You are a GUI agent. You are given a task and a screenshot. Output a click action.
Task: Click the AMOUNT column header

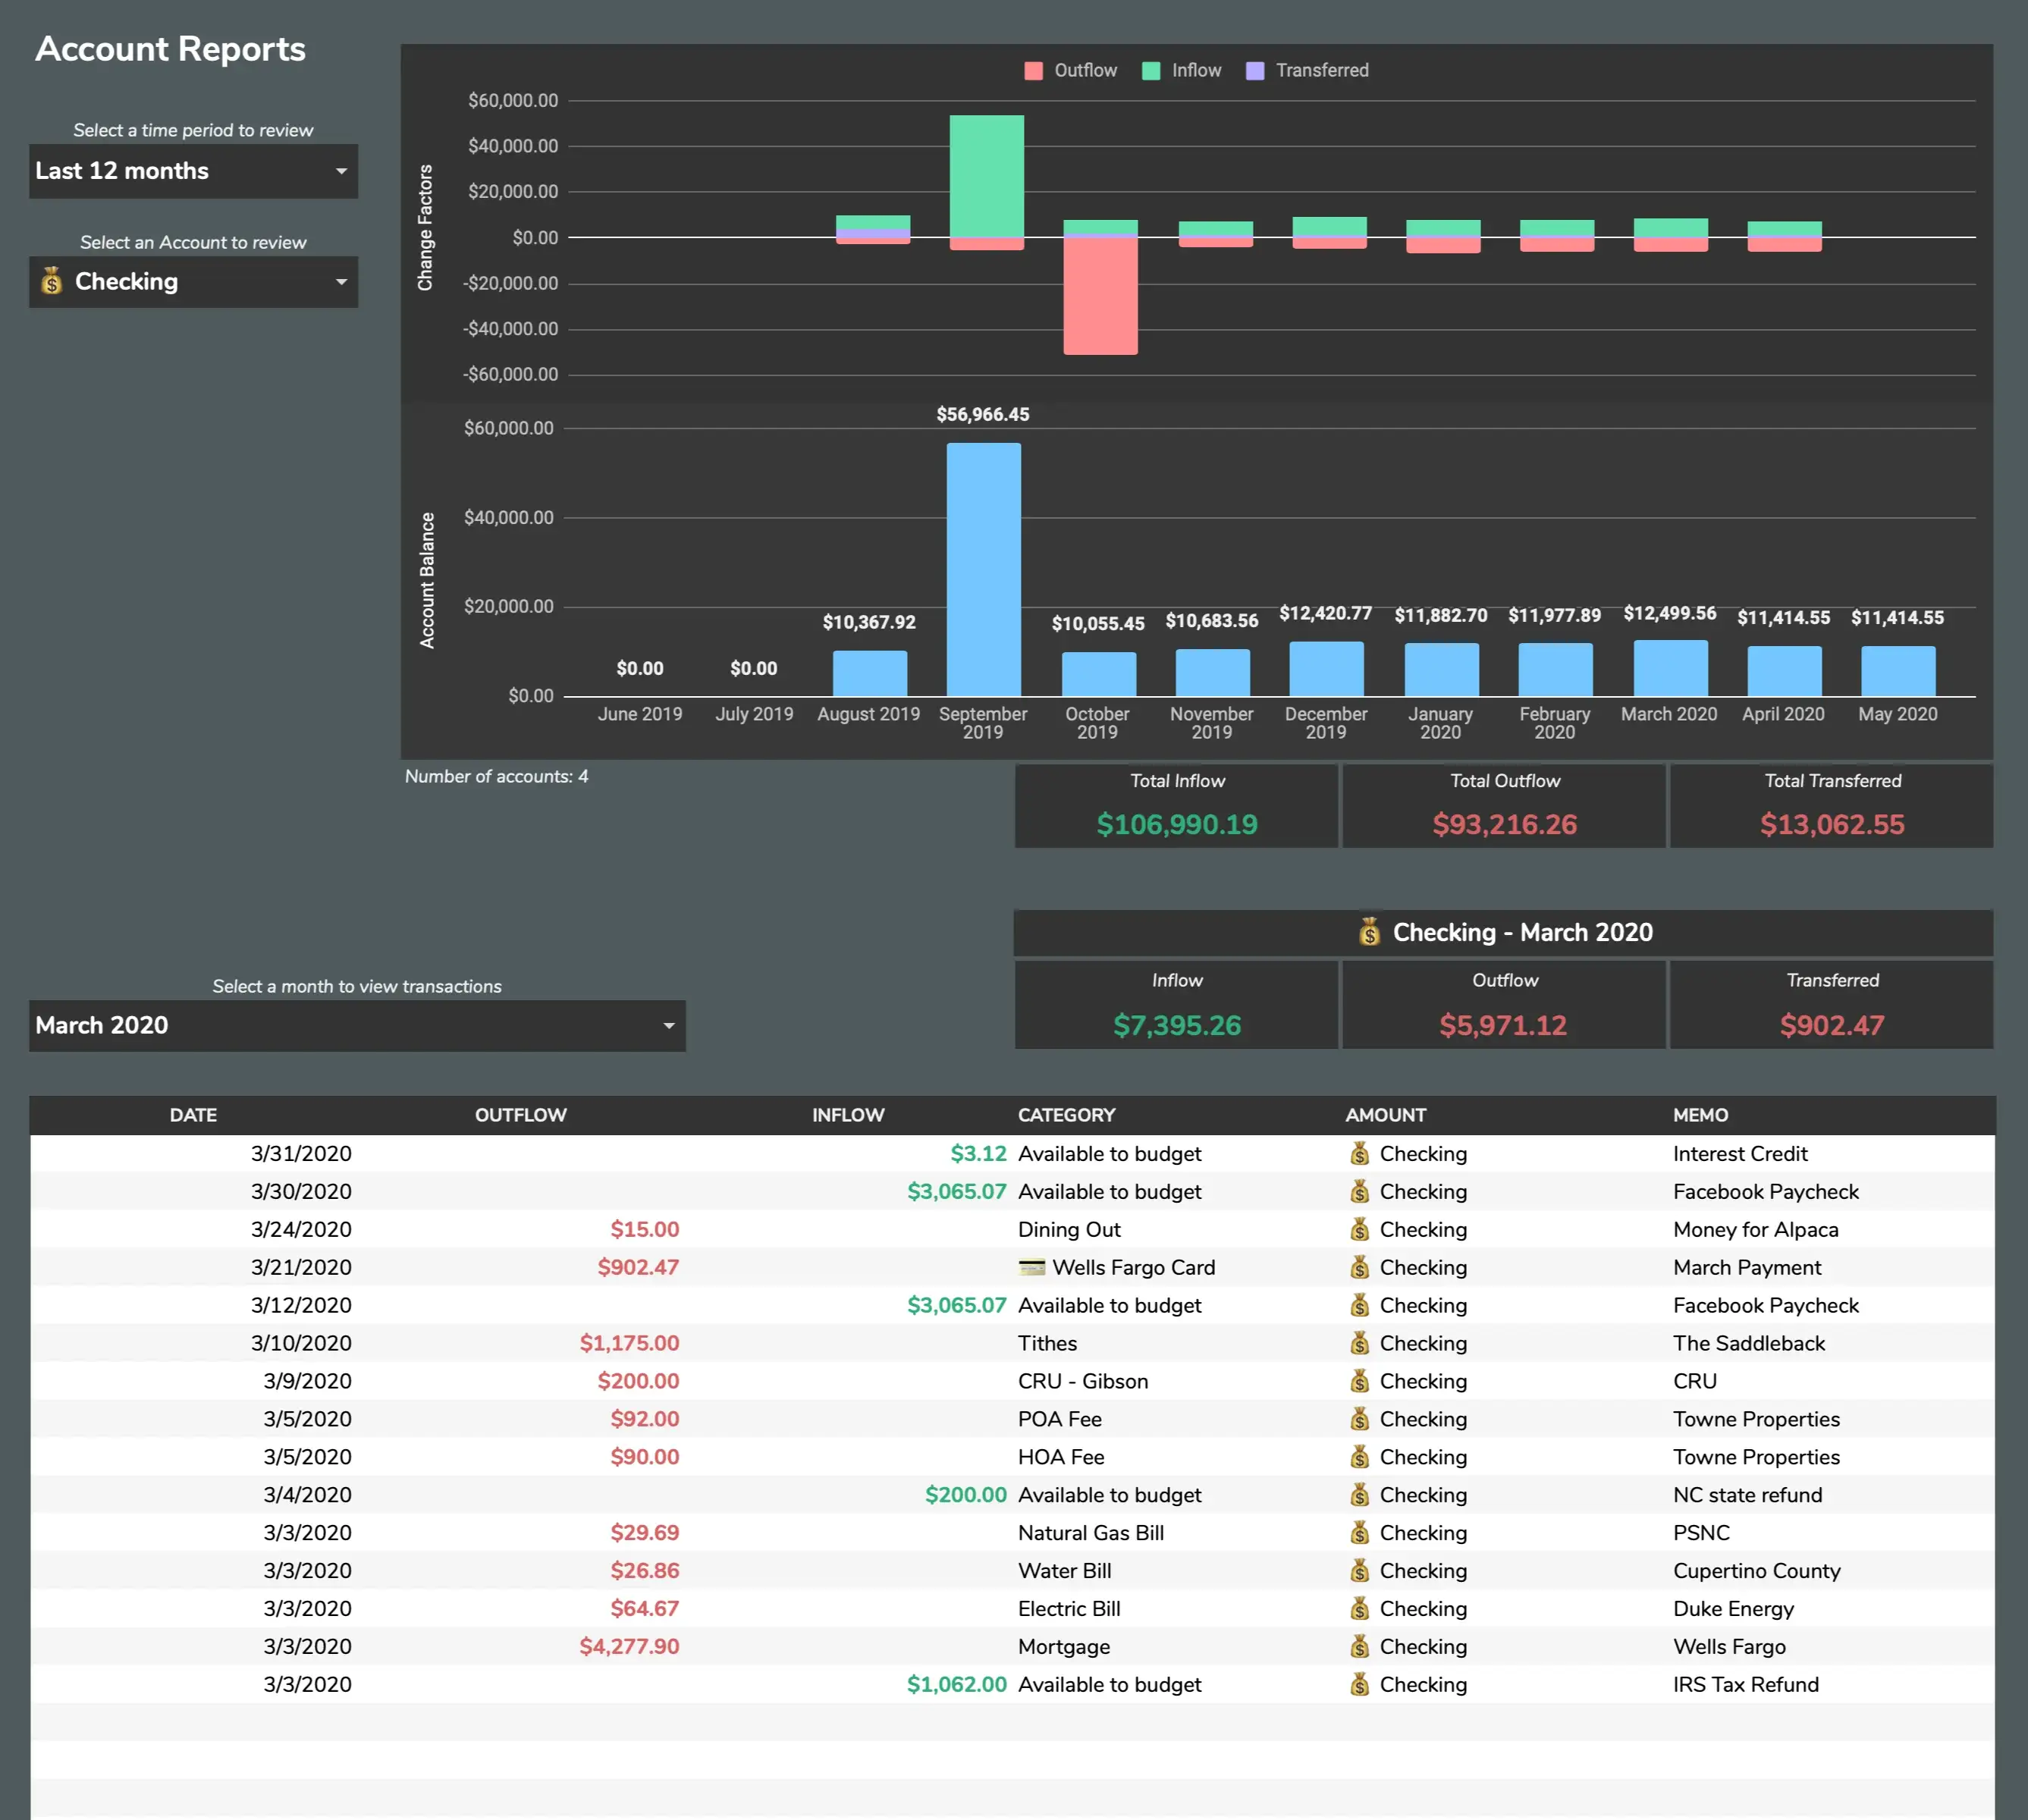1385,1115
